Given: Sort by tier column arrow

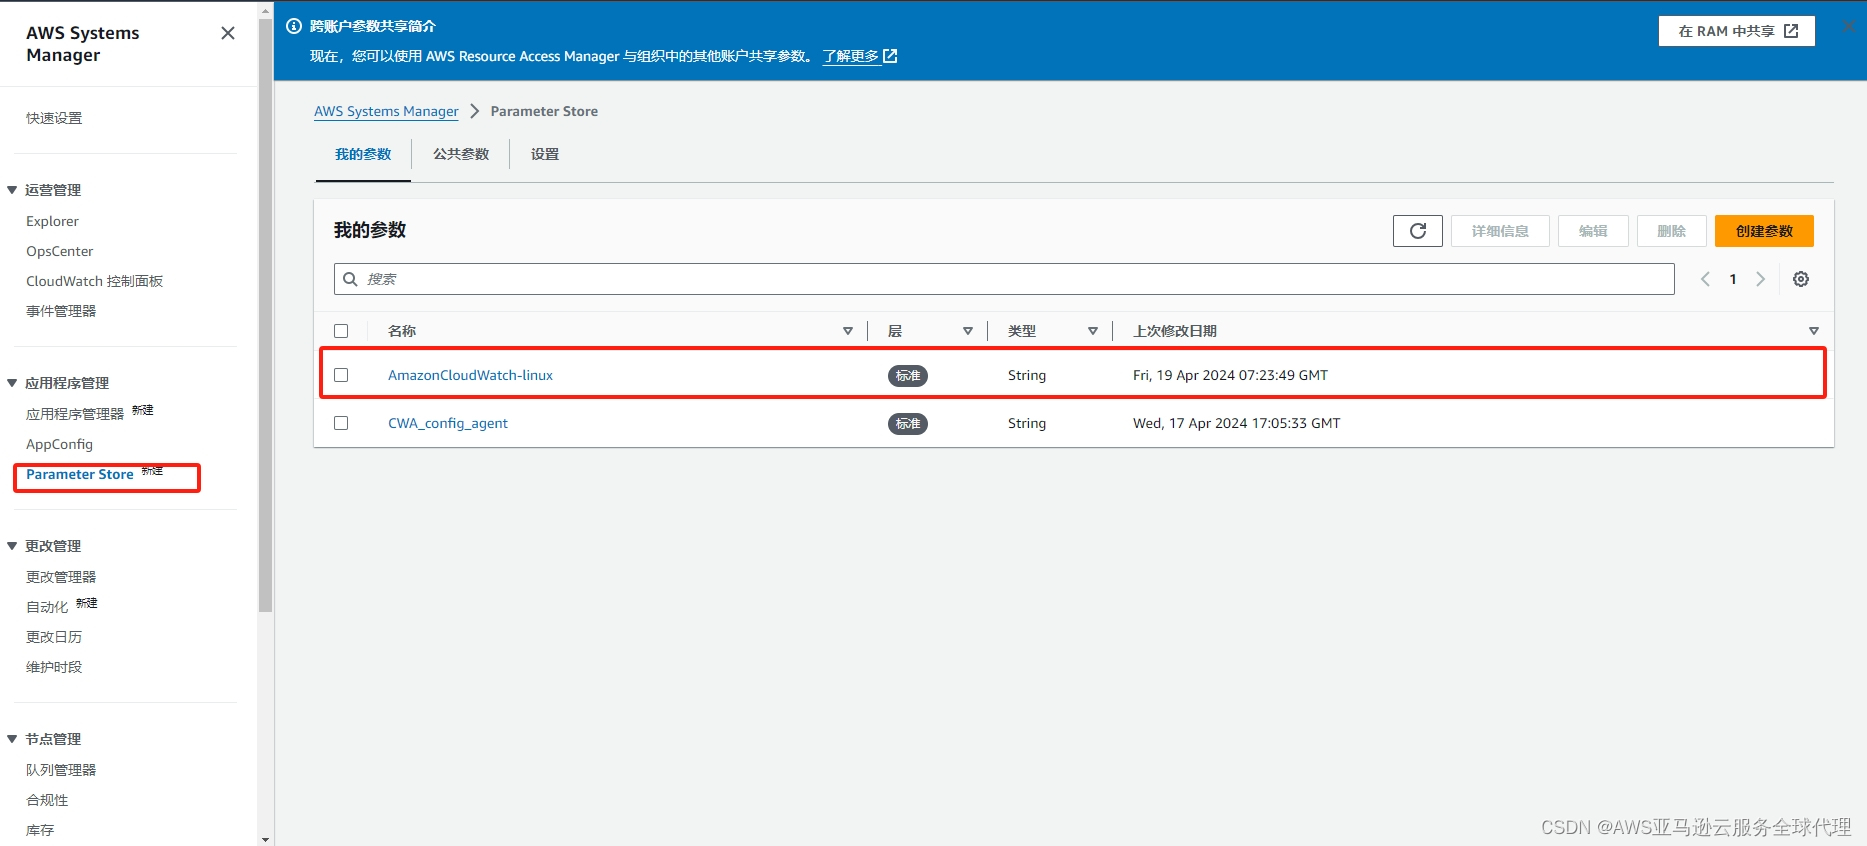Looking at the screenshot, I should click(x=968, y=331).
